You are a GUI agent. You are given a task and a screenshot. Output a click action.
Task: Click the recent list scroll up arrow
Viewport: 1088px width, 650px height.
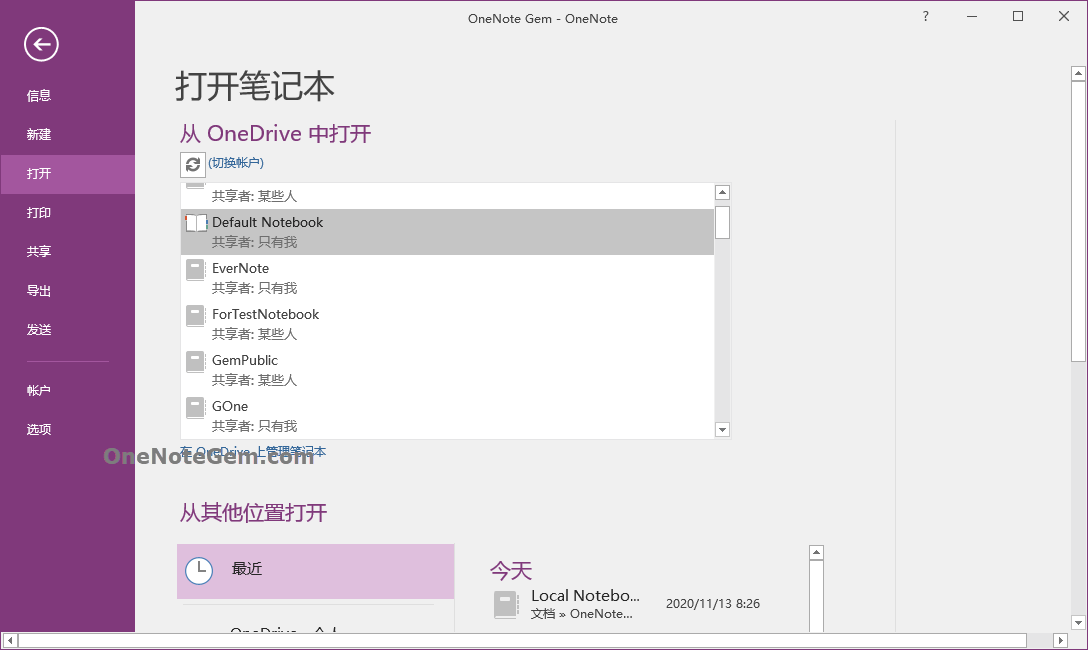(x=817, y=553)
